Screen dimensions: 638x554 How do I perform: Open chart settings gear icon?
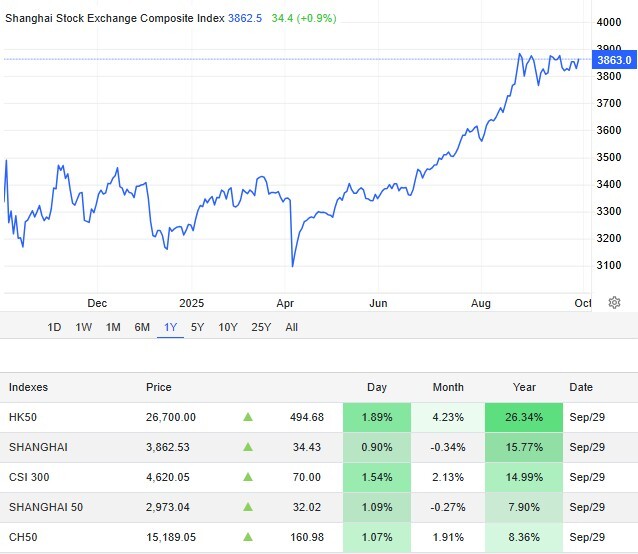[x=613, y=303]
